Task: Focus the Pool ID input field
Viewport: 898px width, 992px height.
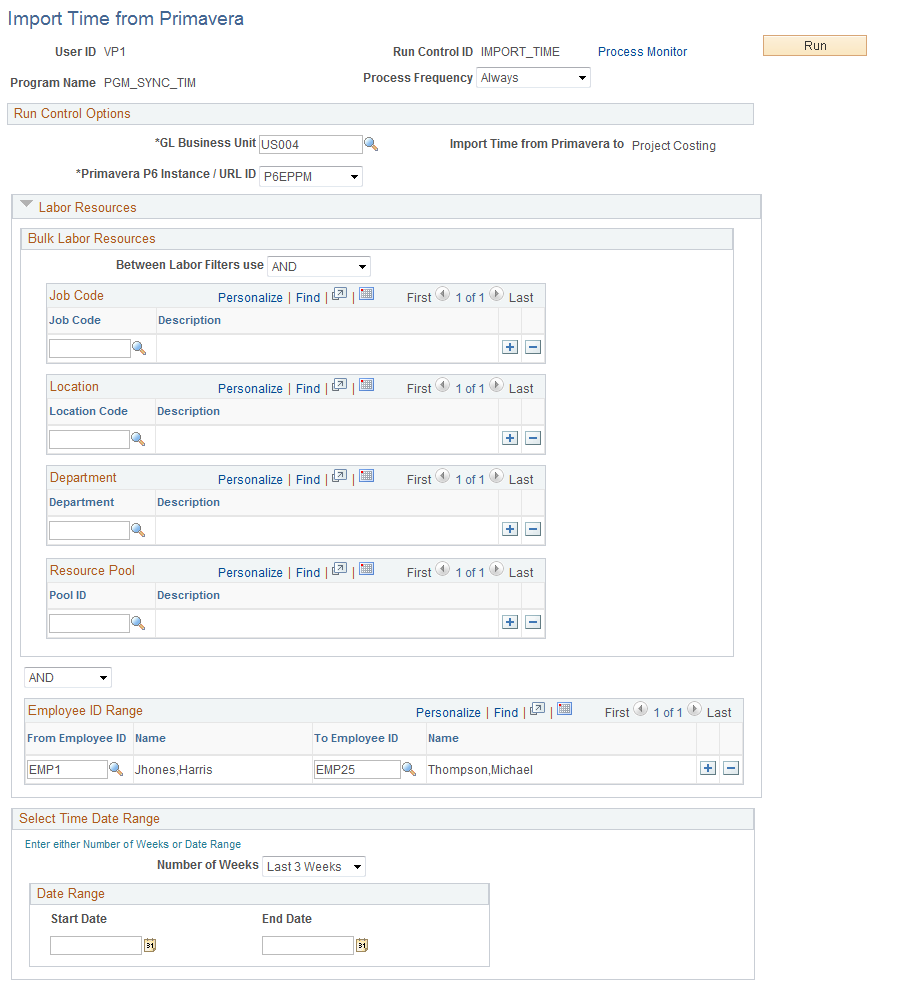Action: tap(89, 624)
